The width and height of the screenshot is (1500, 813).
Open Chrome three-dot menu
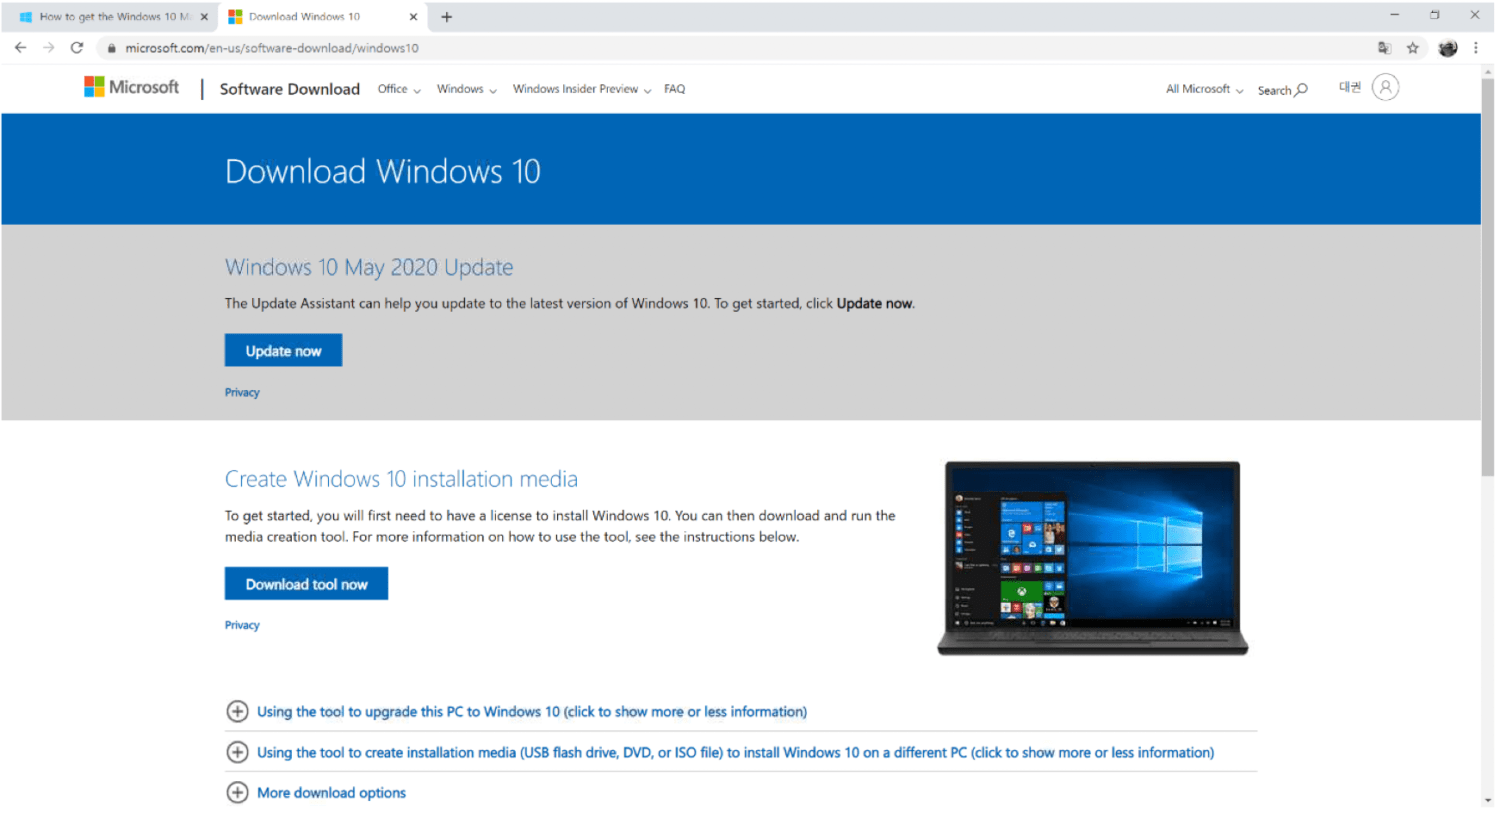coord(1475,48)
